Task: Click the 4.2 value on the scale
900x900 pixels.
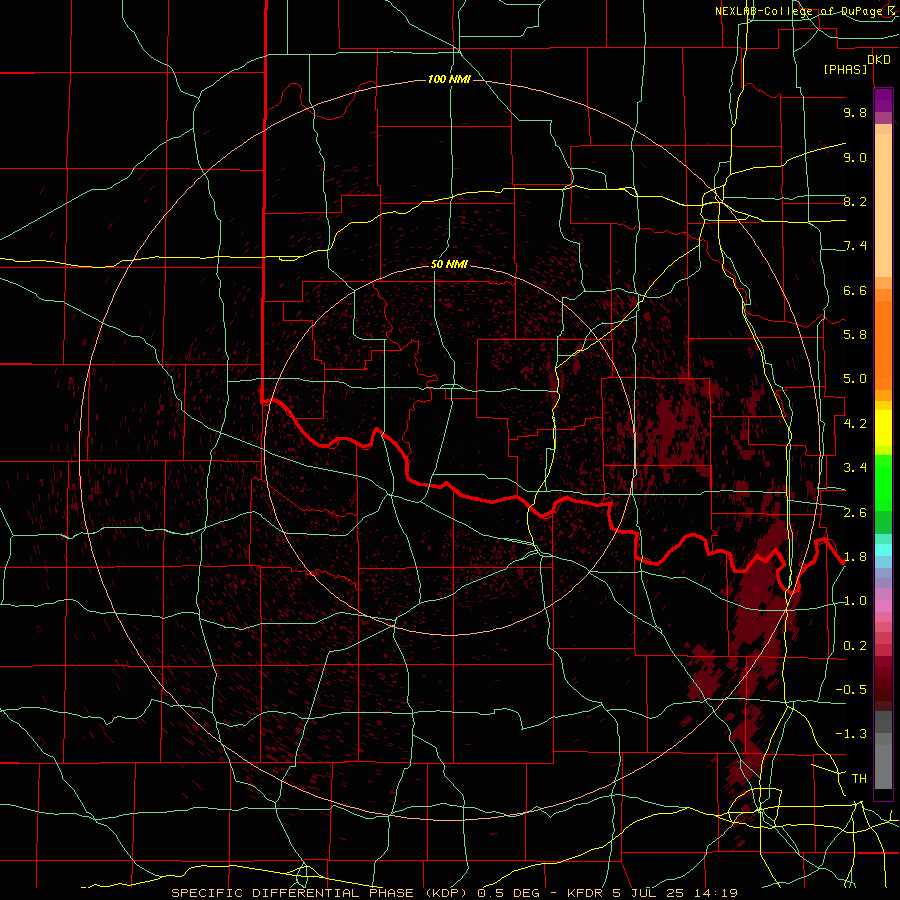Action: (x=855, y=424)
